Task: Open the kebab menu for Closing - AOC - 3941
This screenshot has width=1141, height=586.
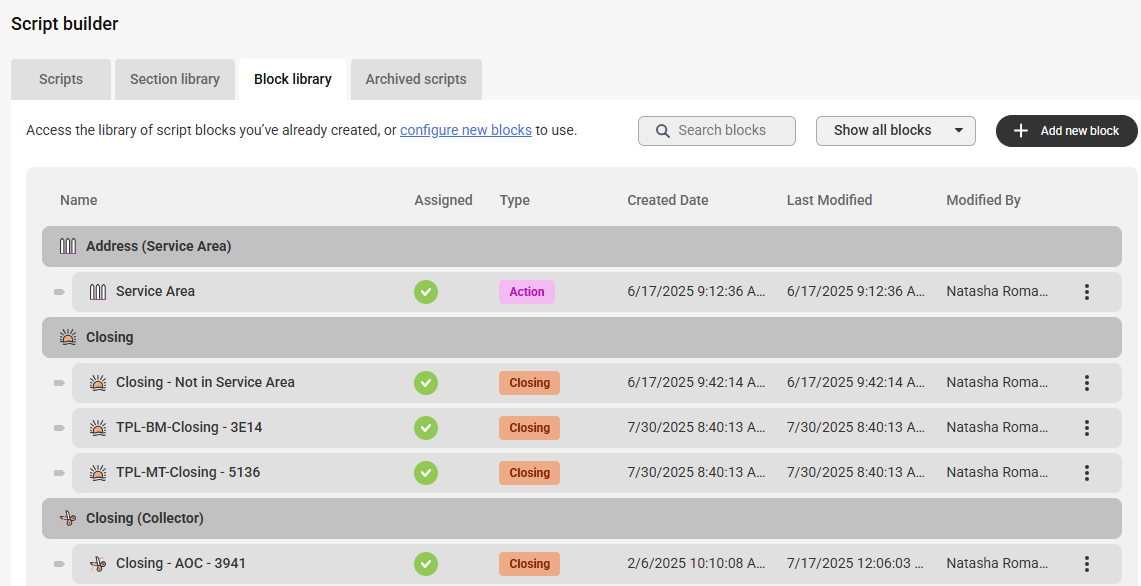Action: tap(1086, 563)
